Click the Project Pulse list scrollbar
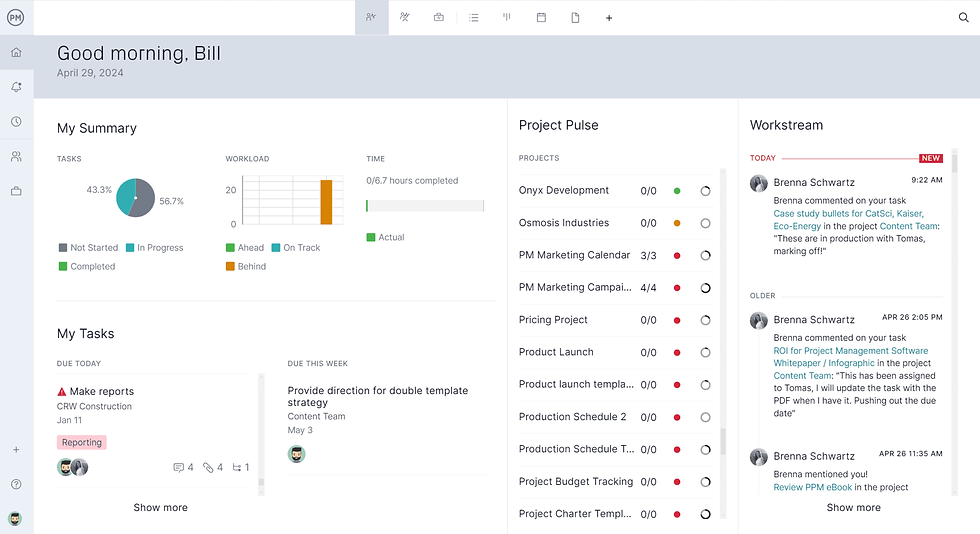This screenshot has width=980, height=534. tap(723, 440)
